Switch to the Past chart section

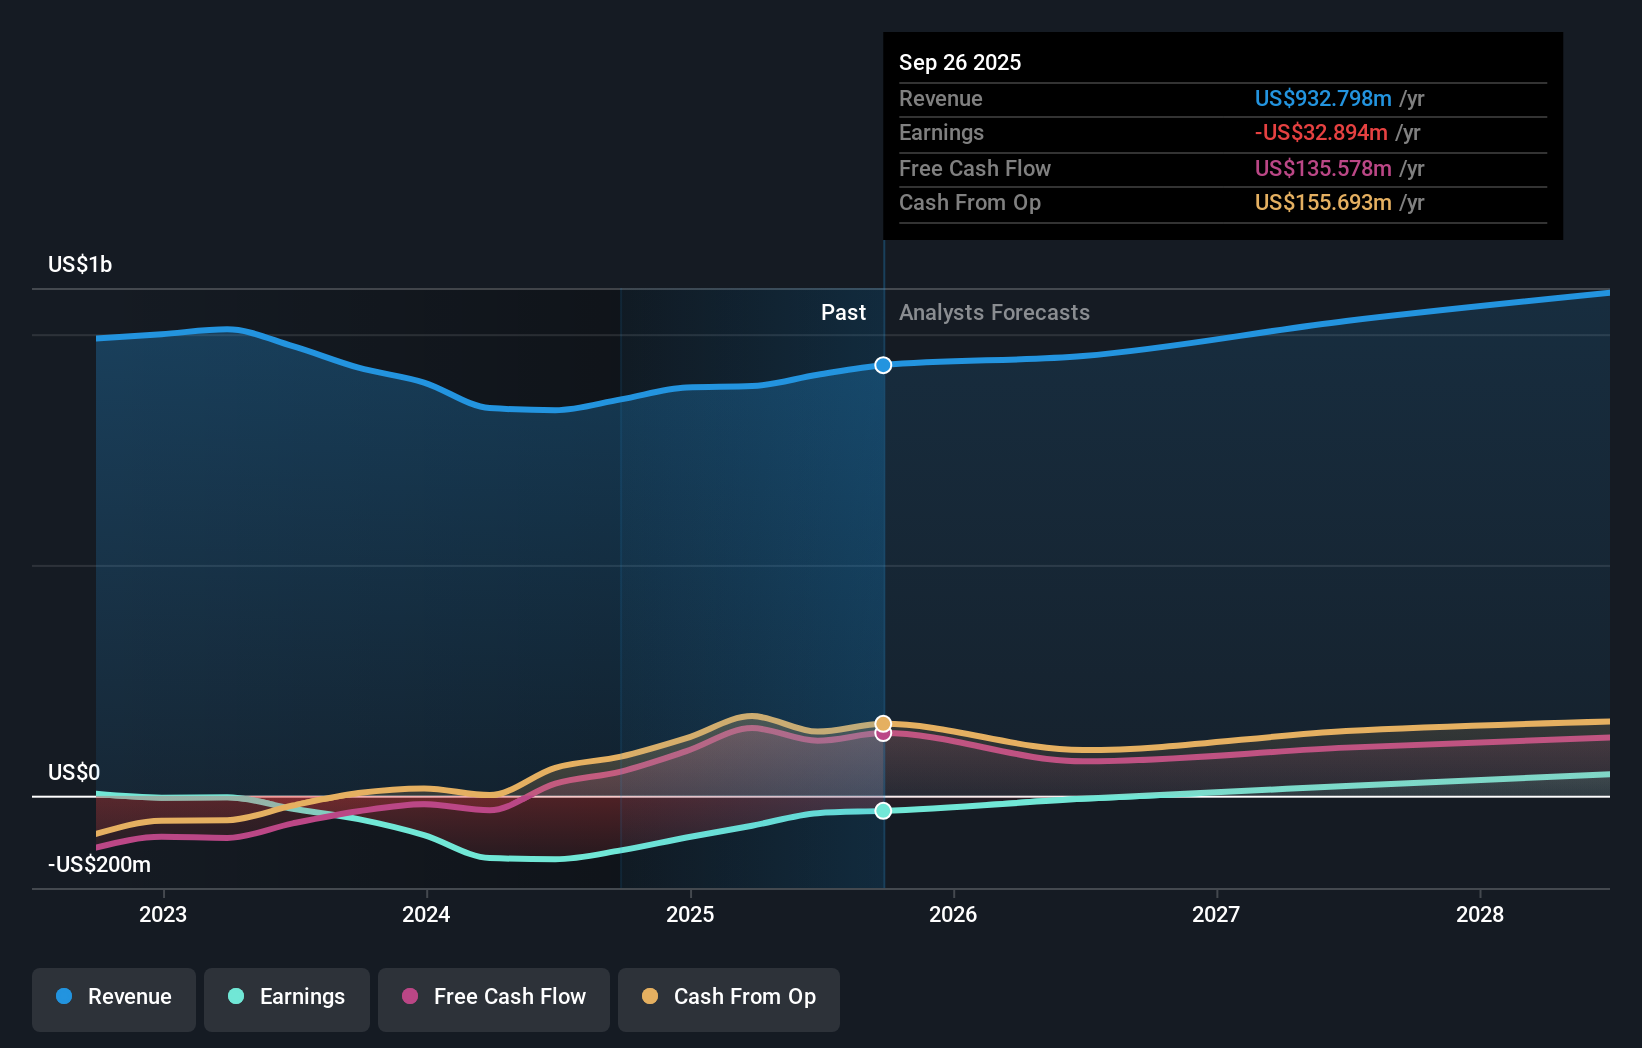(x=843, y=312)
